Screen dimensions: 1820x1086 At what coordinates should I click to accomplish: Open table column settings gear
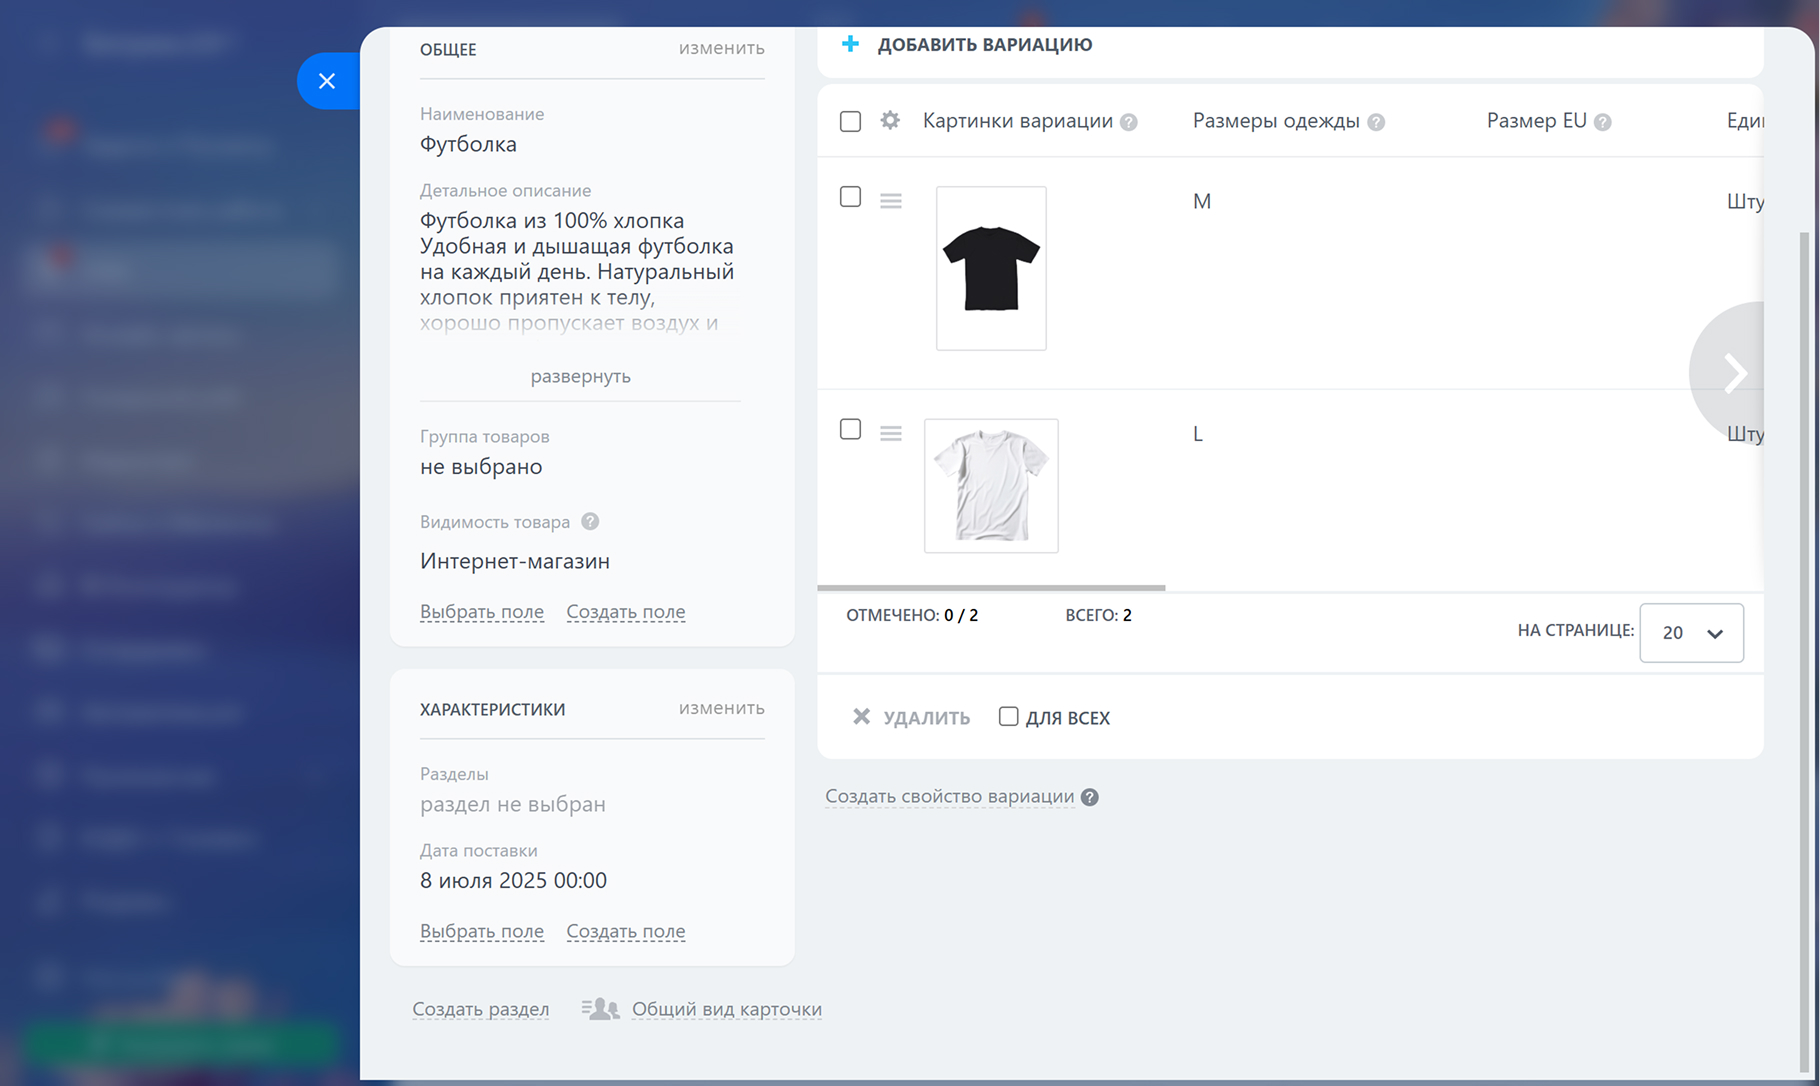click(890, 121)
